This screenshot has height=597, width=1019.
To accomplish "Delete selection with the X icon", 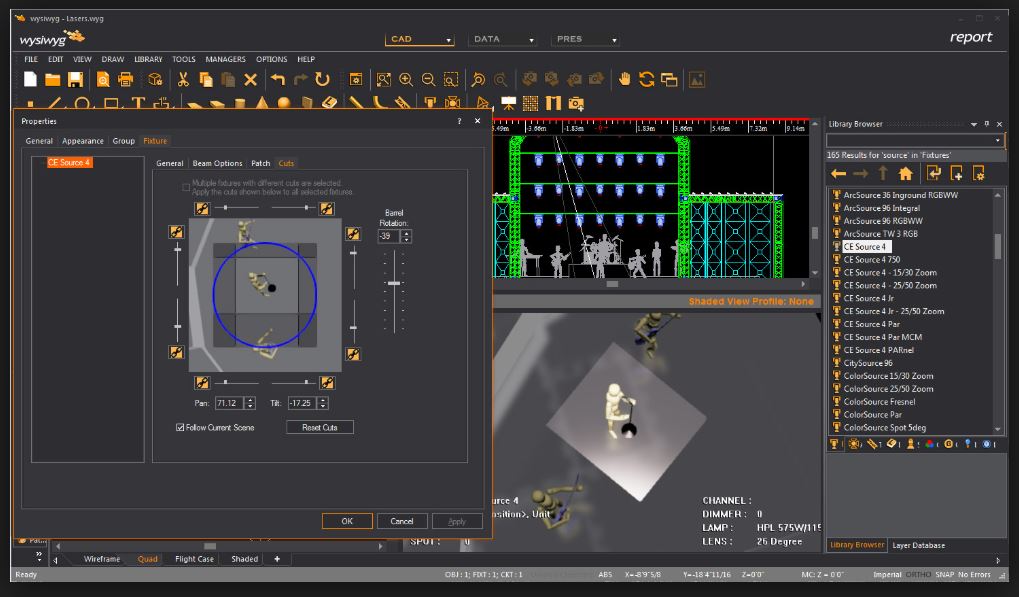I will (x=250, y=79).
